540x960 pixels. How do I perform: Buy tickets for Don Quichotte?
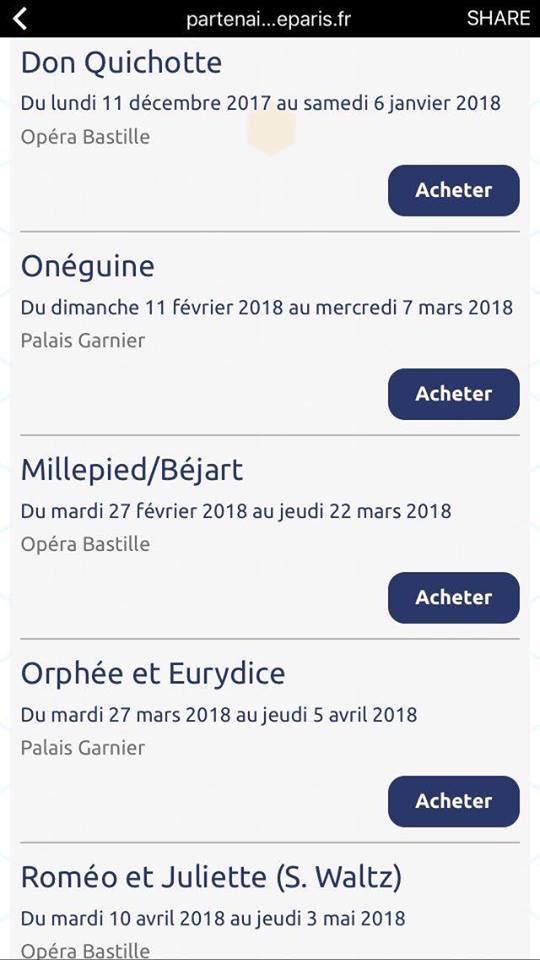[x=454, y=190]
